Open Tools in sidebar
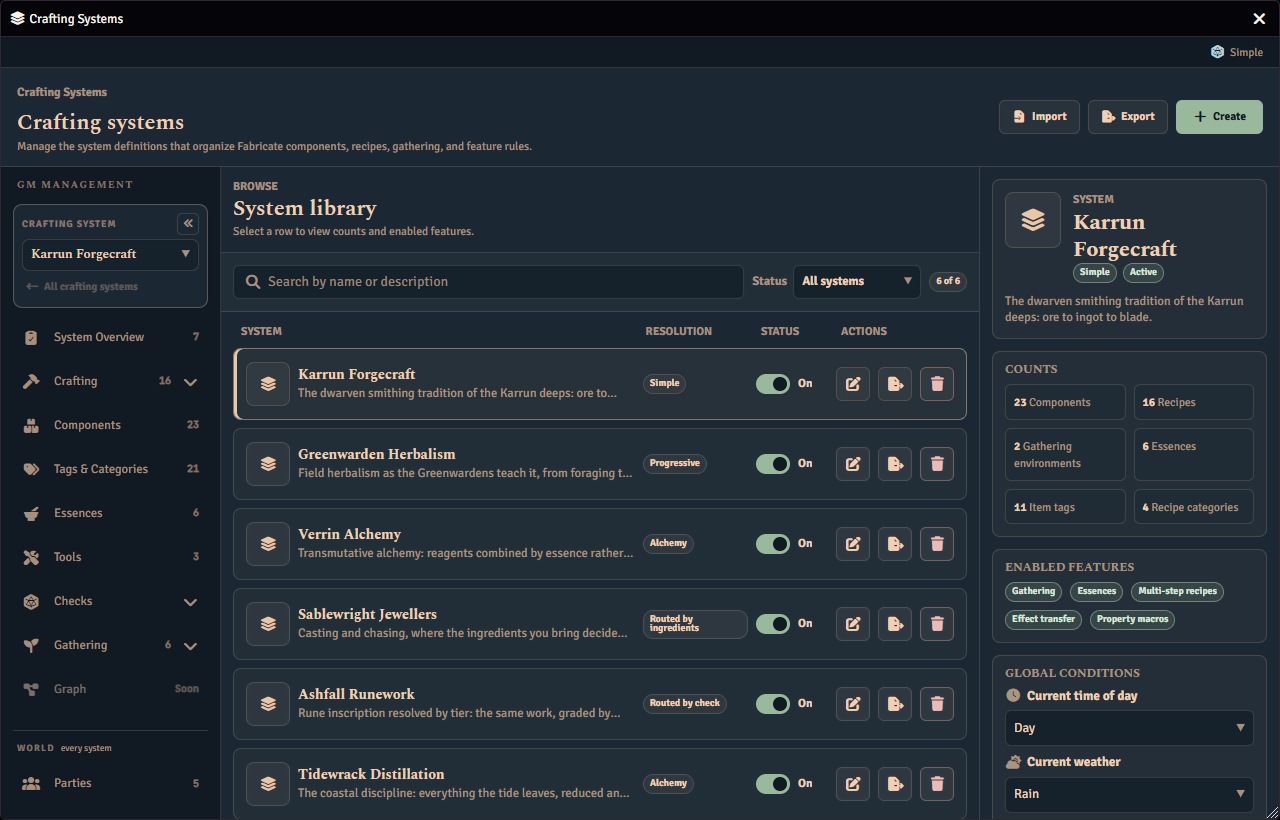 coord(110,558)
